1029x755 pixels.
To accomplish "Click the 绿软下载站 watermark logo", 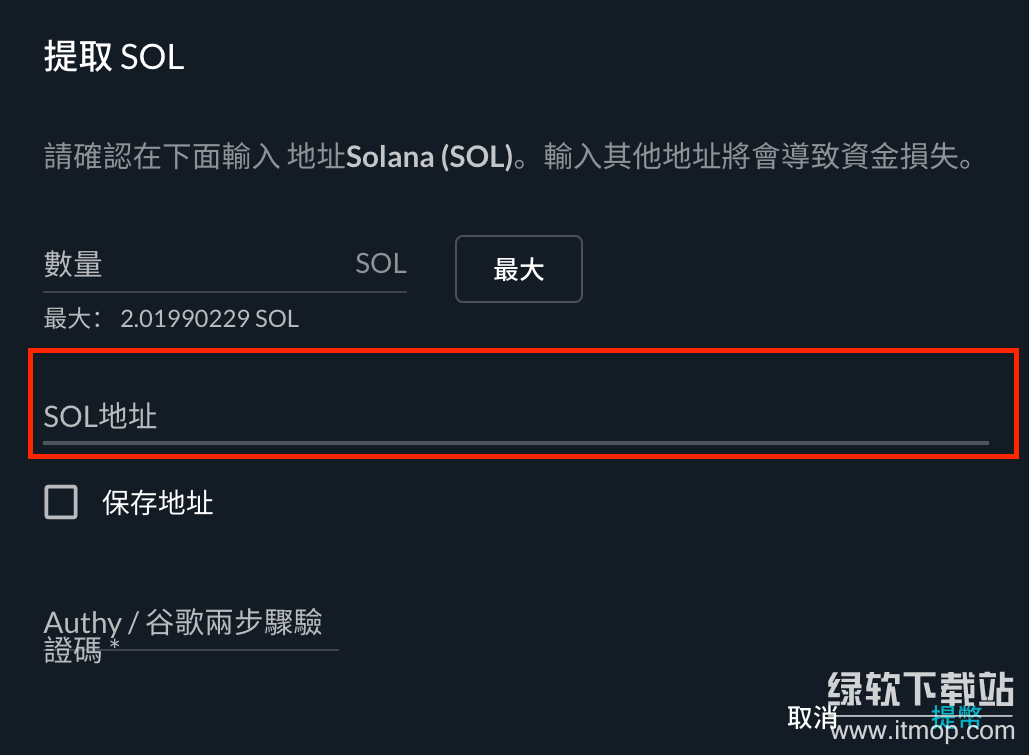I will [920, 688].
